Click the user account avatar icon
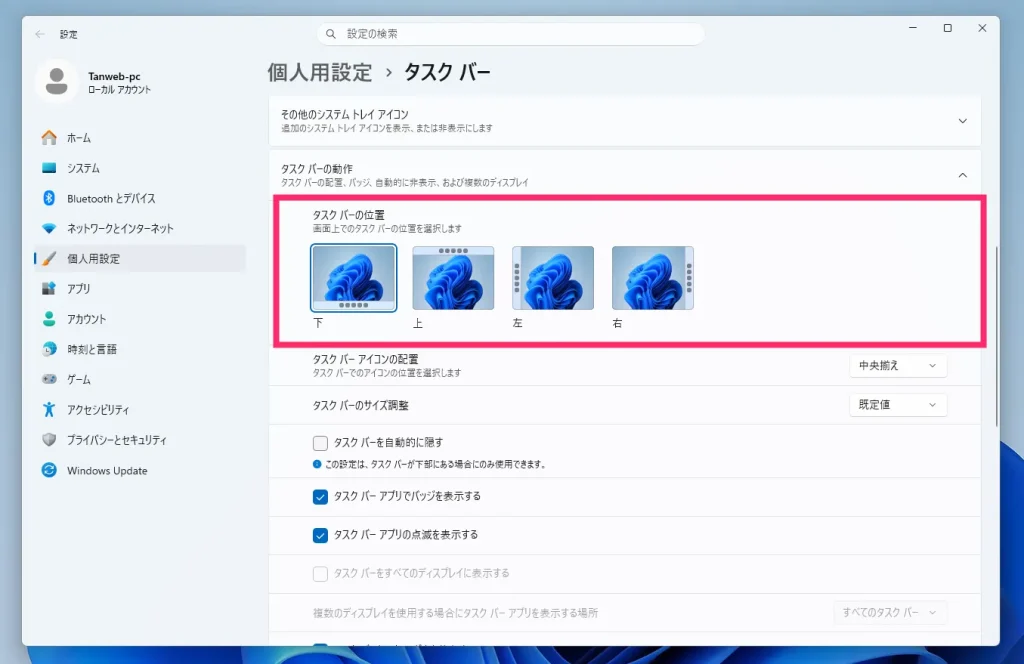Viewport: 1024px width, 664px height. (57, 82)
